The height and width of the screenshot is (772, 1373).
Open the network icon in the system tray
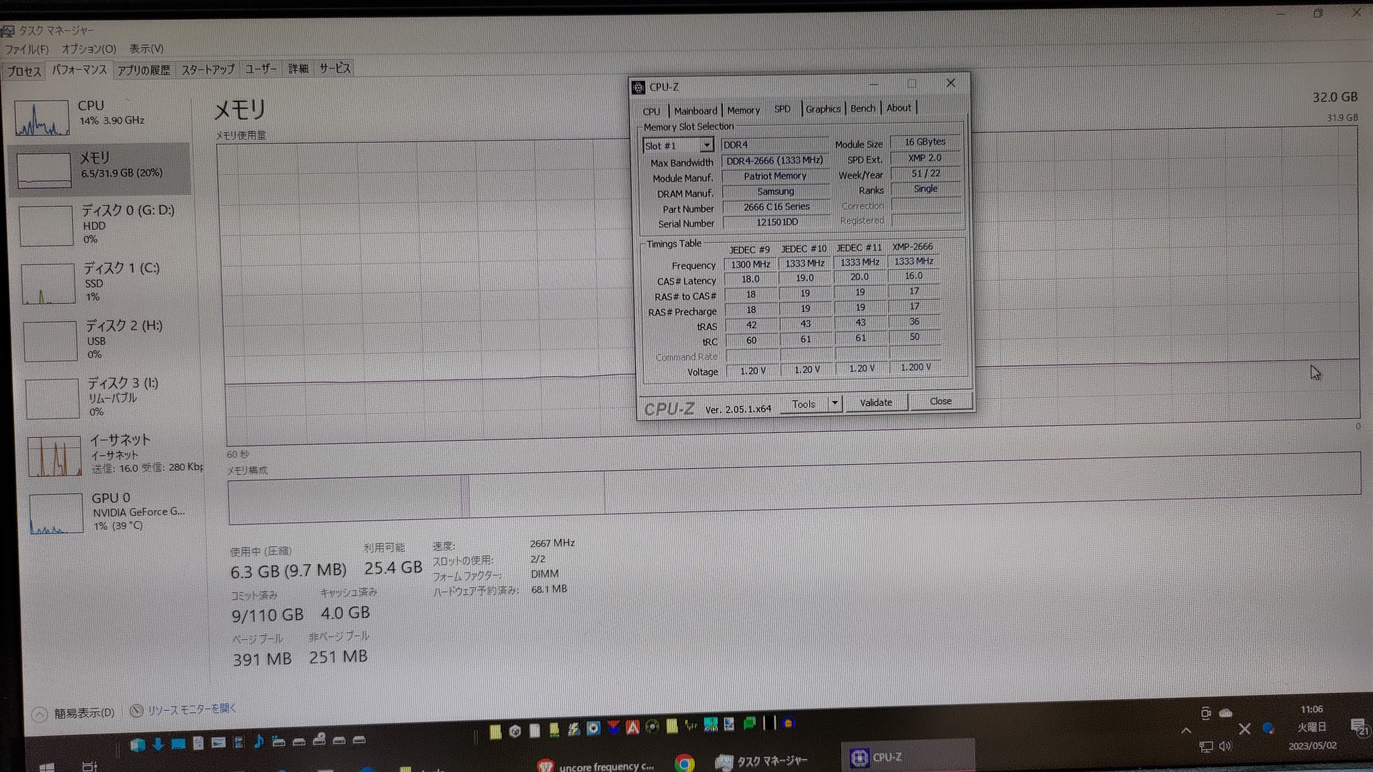click(x=1206, y=747)
